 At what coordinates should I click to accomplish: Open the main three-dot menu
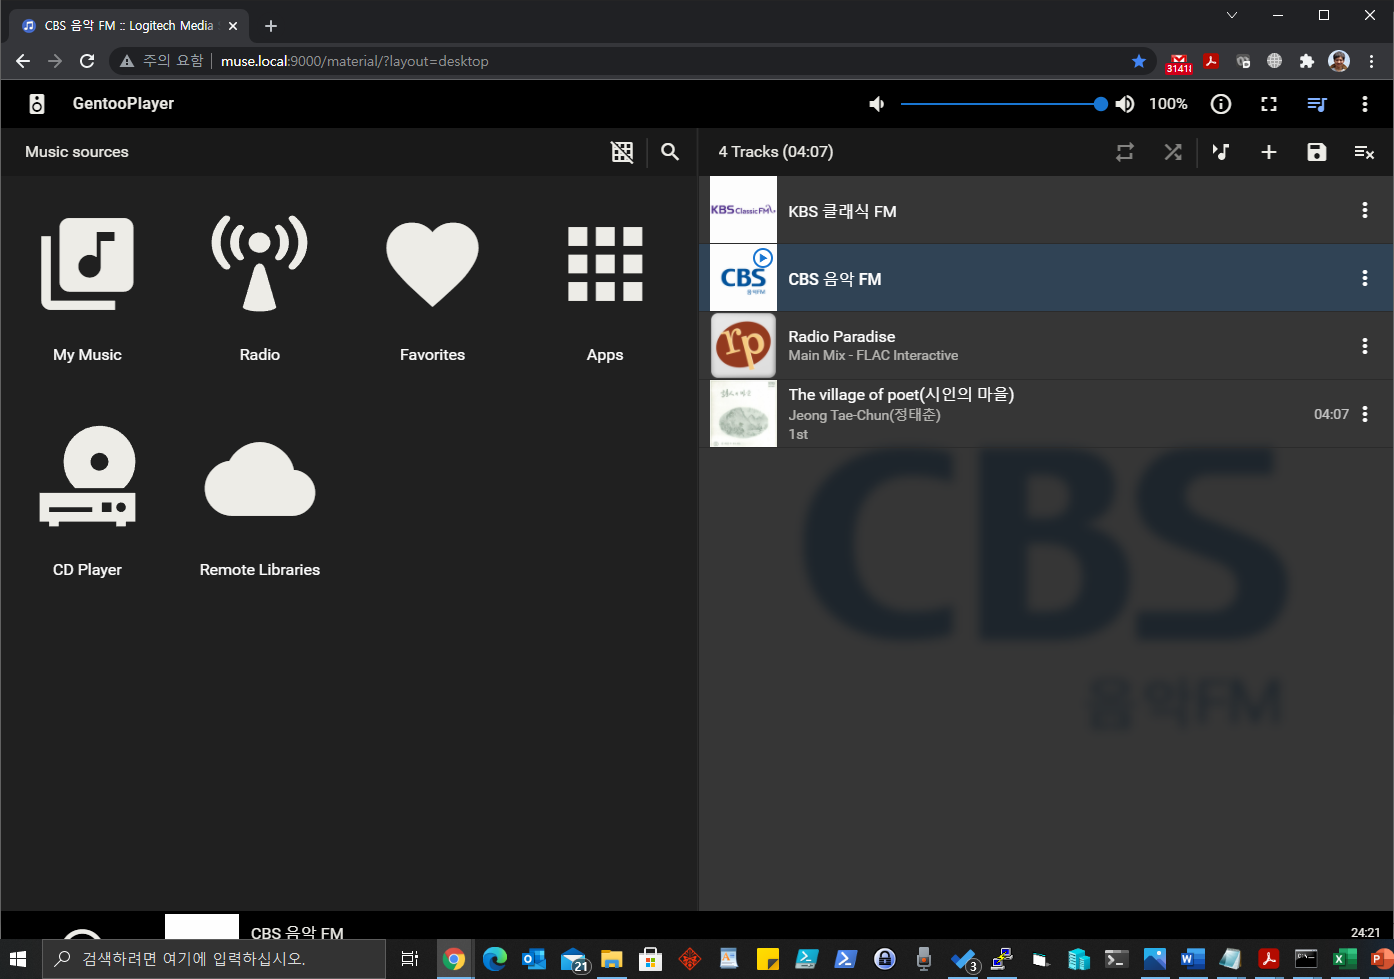[x=1365, y=104]
